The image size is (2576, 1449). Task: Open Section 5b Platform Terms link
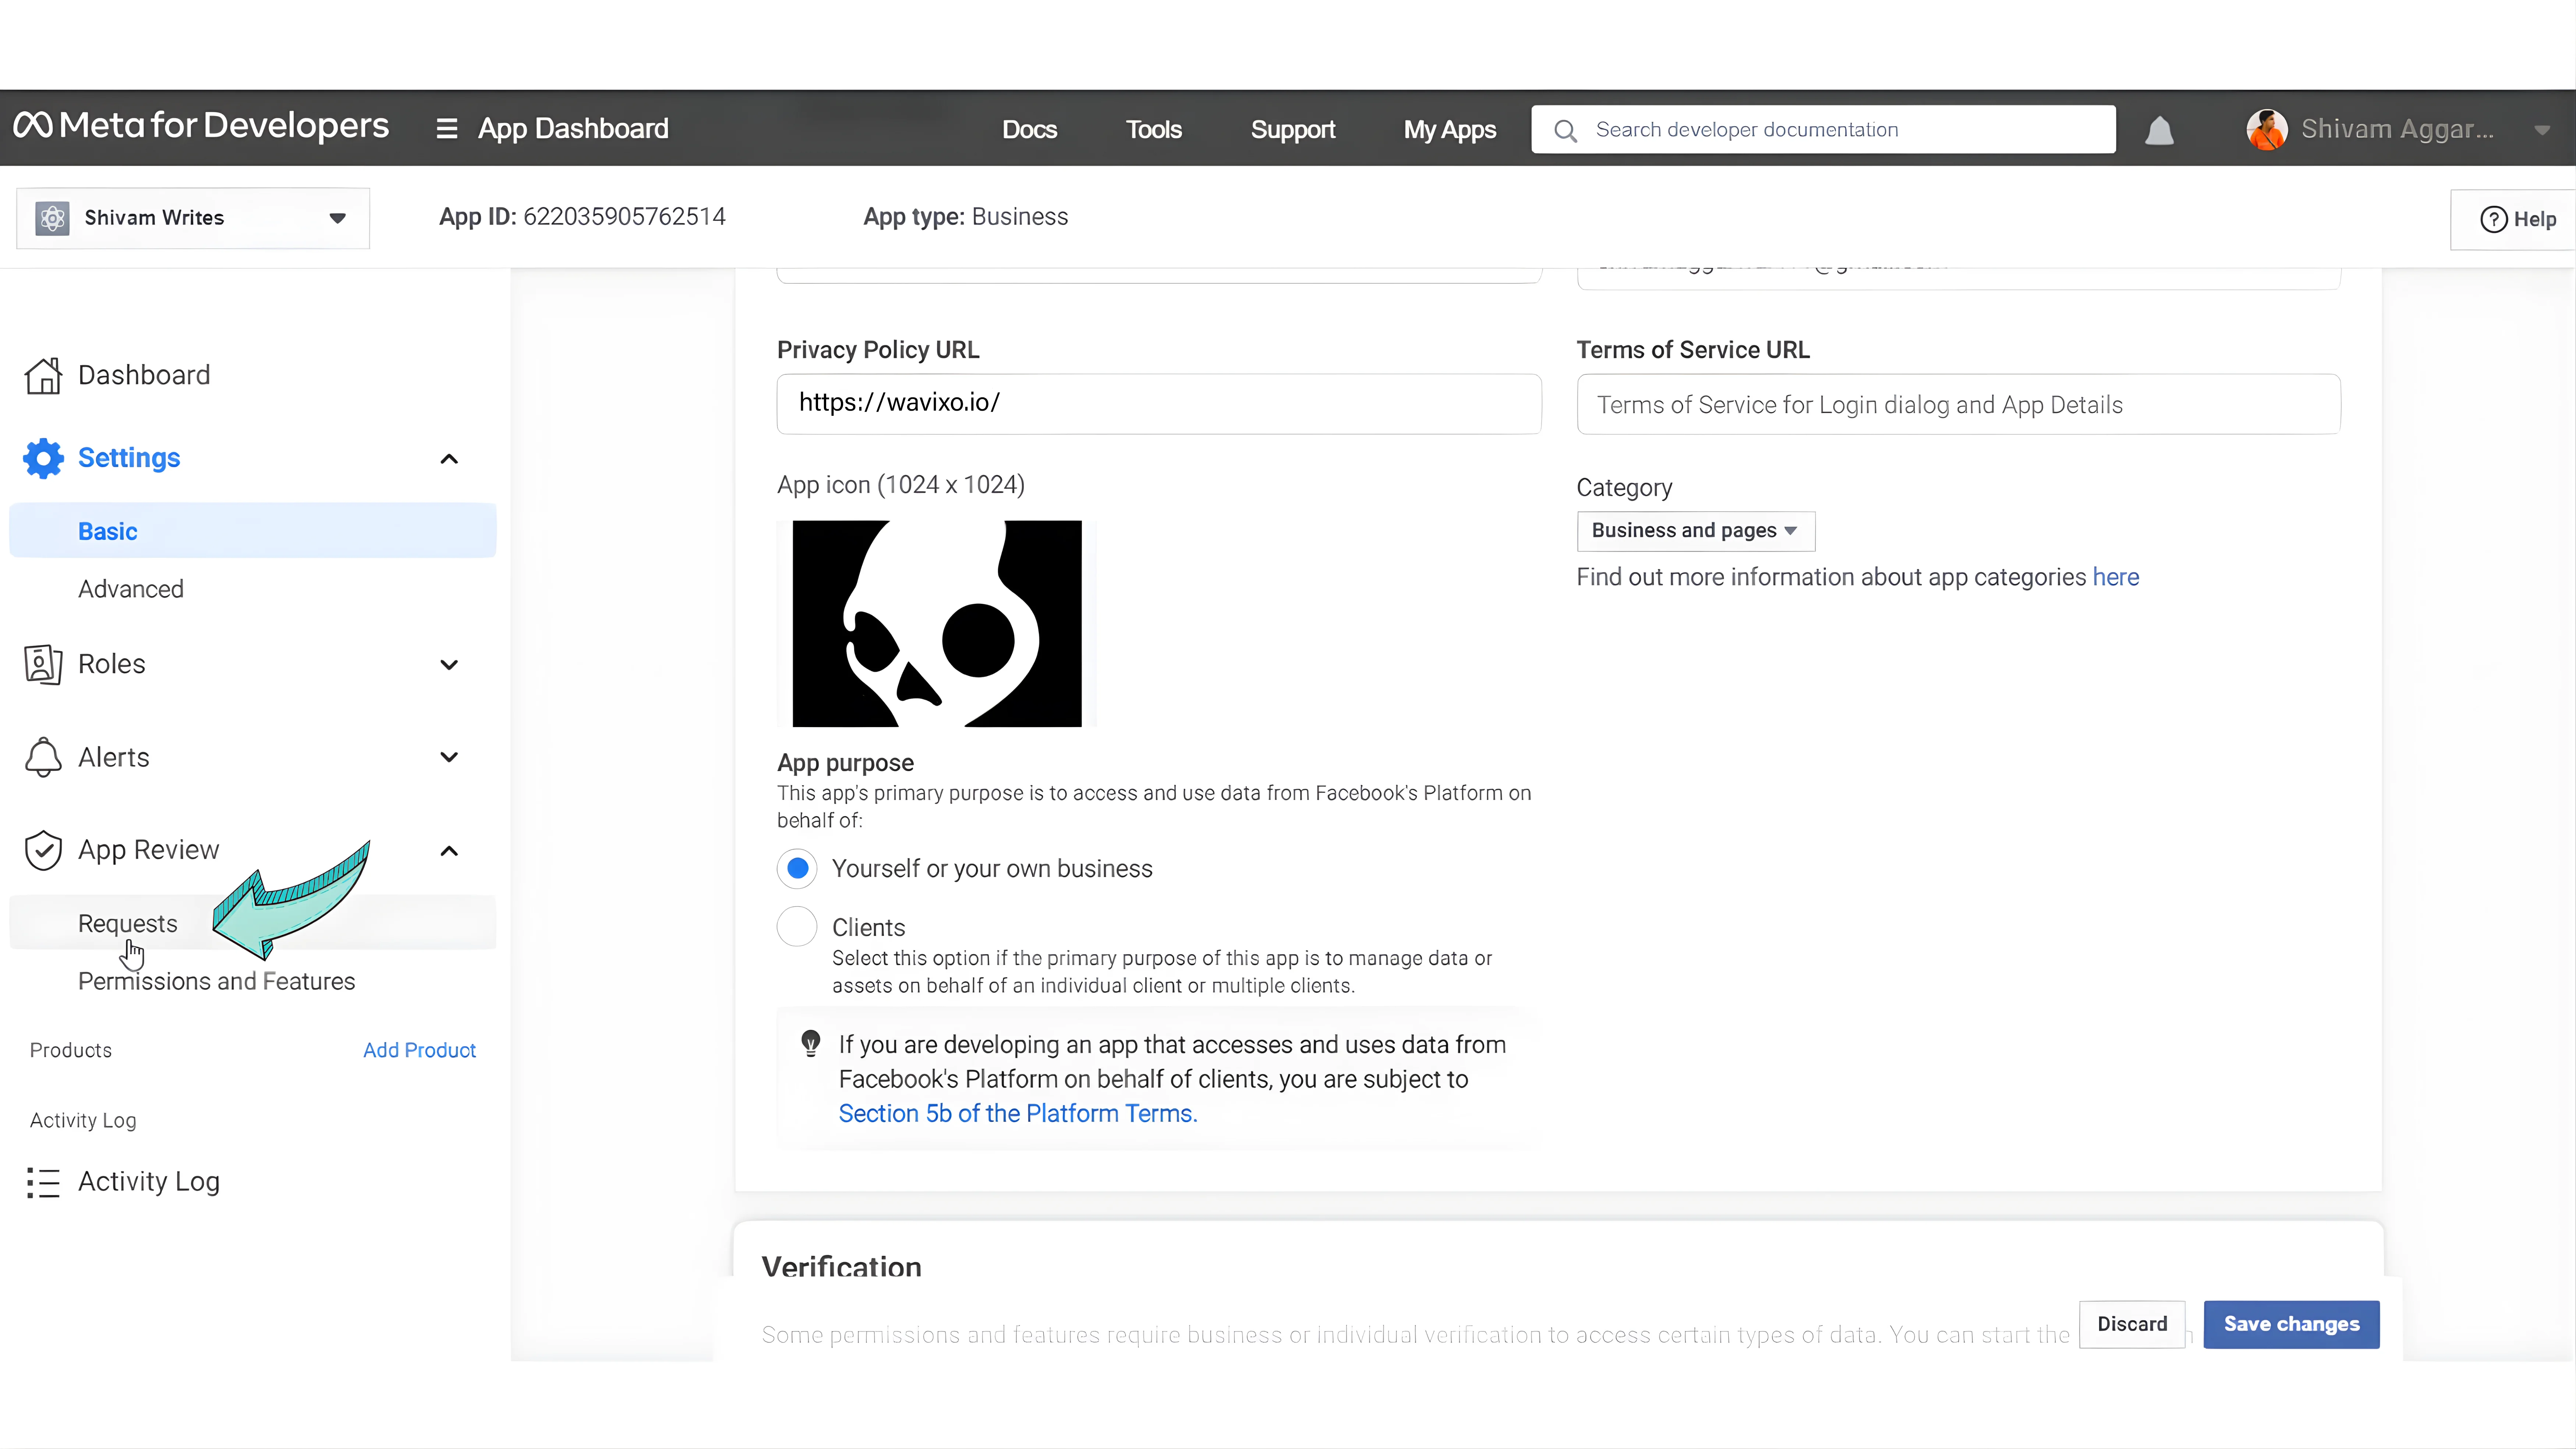click(1017, 1114)
